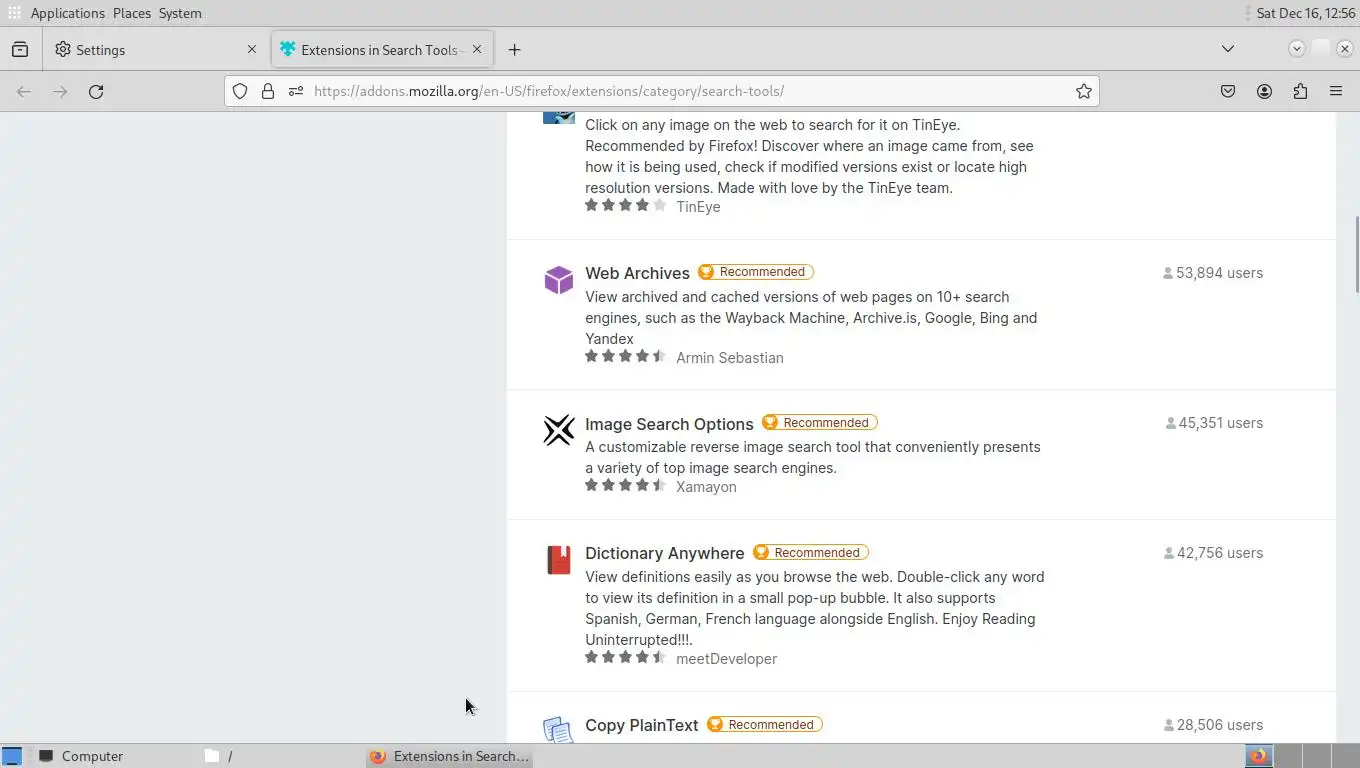Click Recommended badge next to Dictionary Anywhere
This screenshot has width=1360, height=768.
811,553
